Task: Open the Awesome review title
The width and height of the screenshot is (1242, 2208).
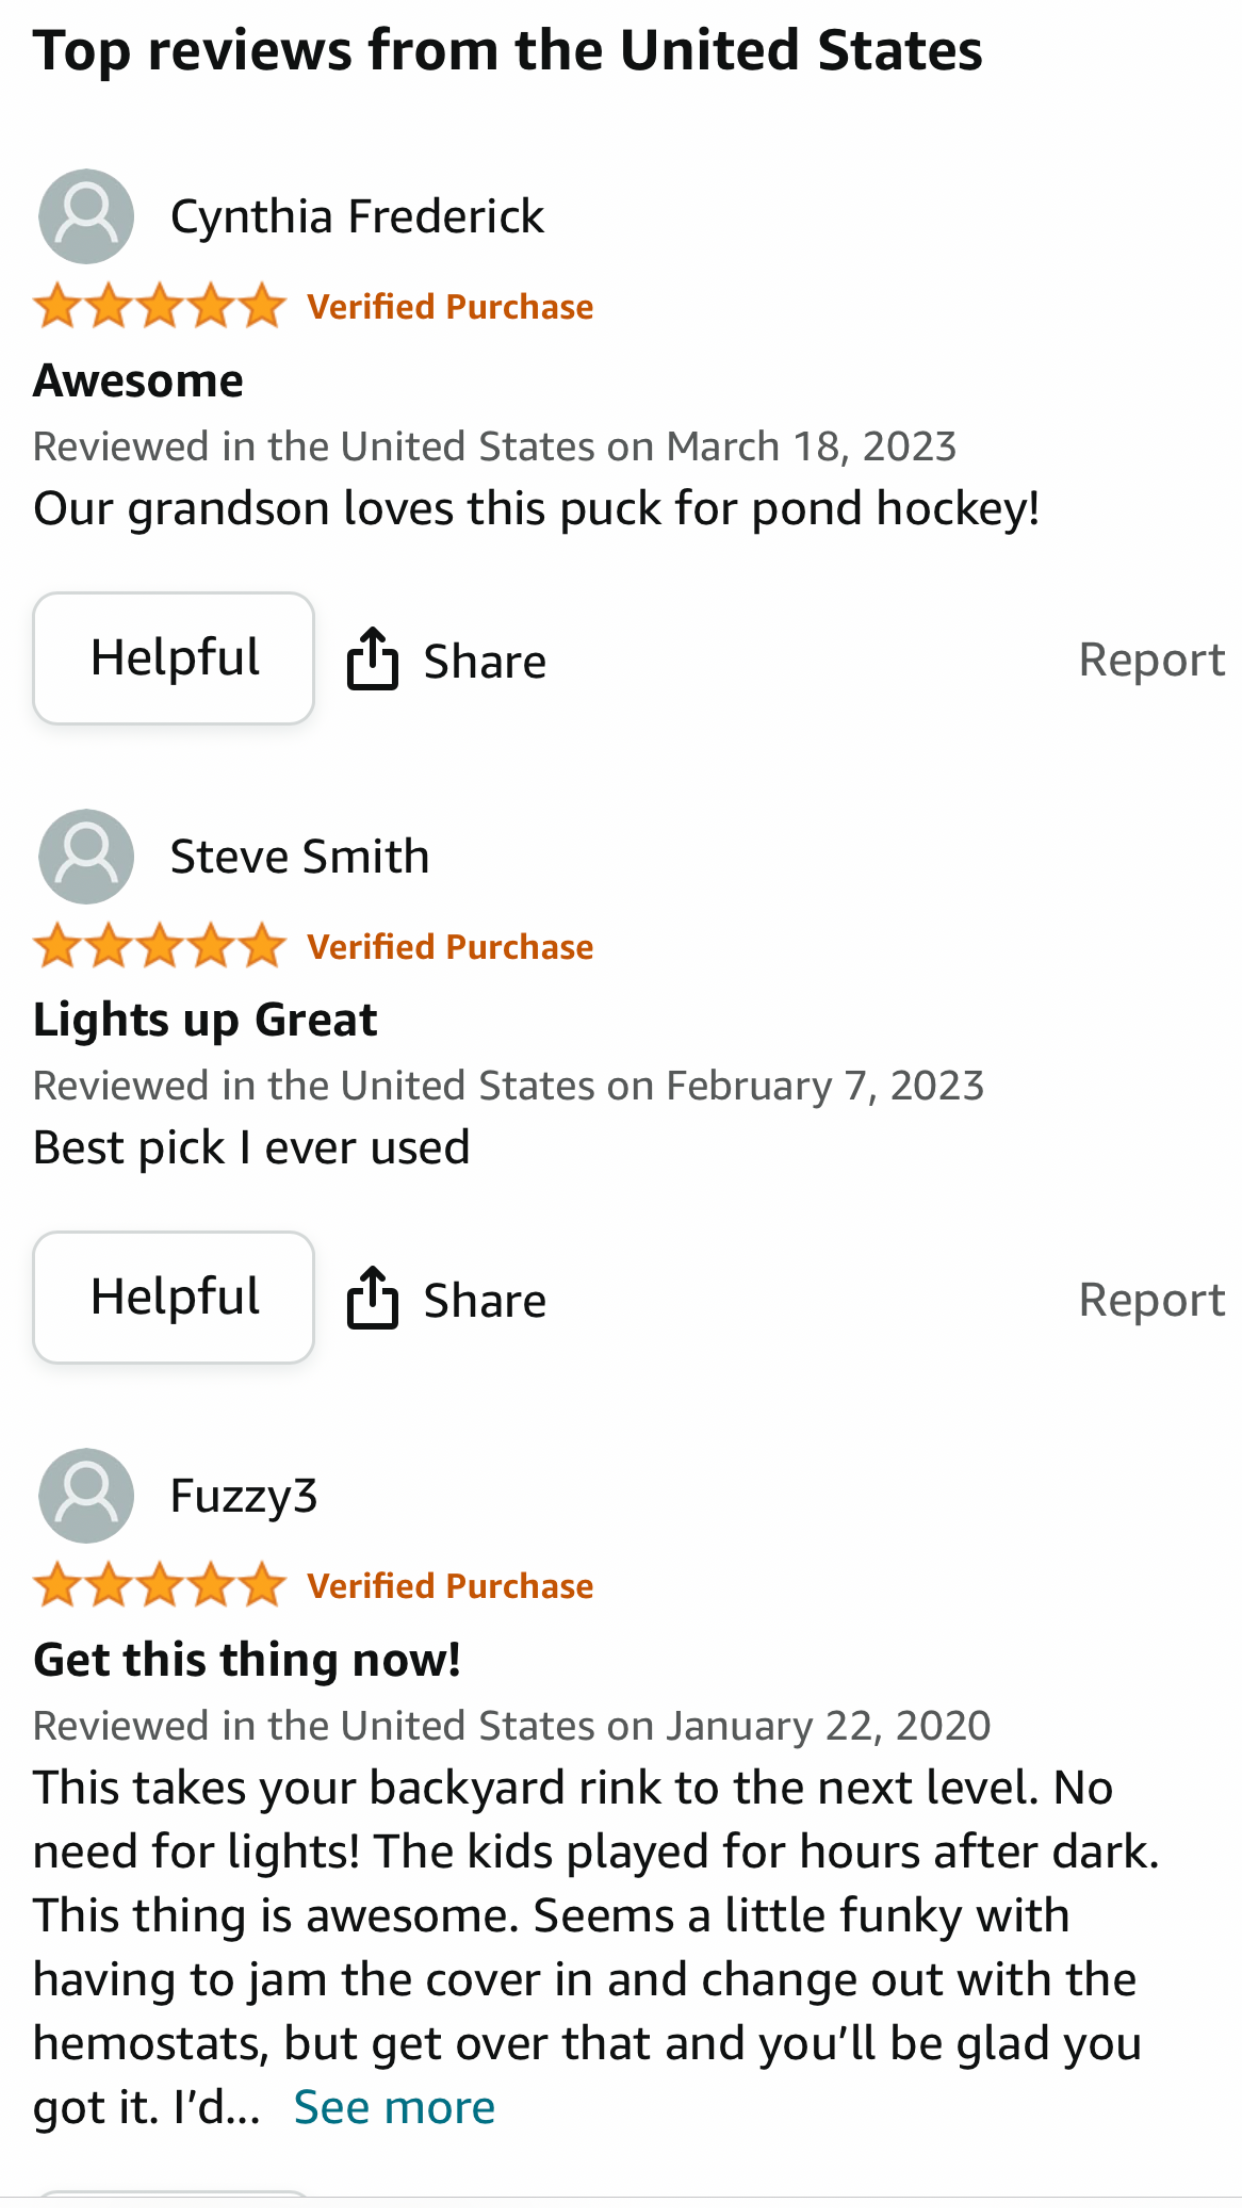Action: pyautogui.click(x=138, y=381)
